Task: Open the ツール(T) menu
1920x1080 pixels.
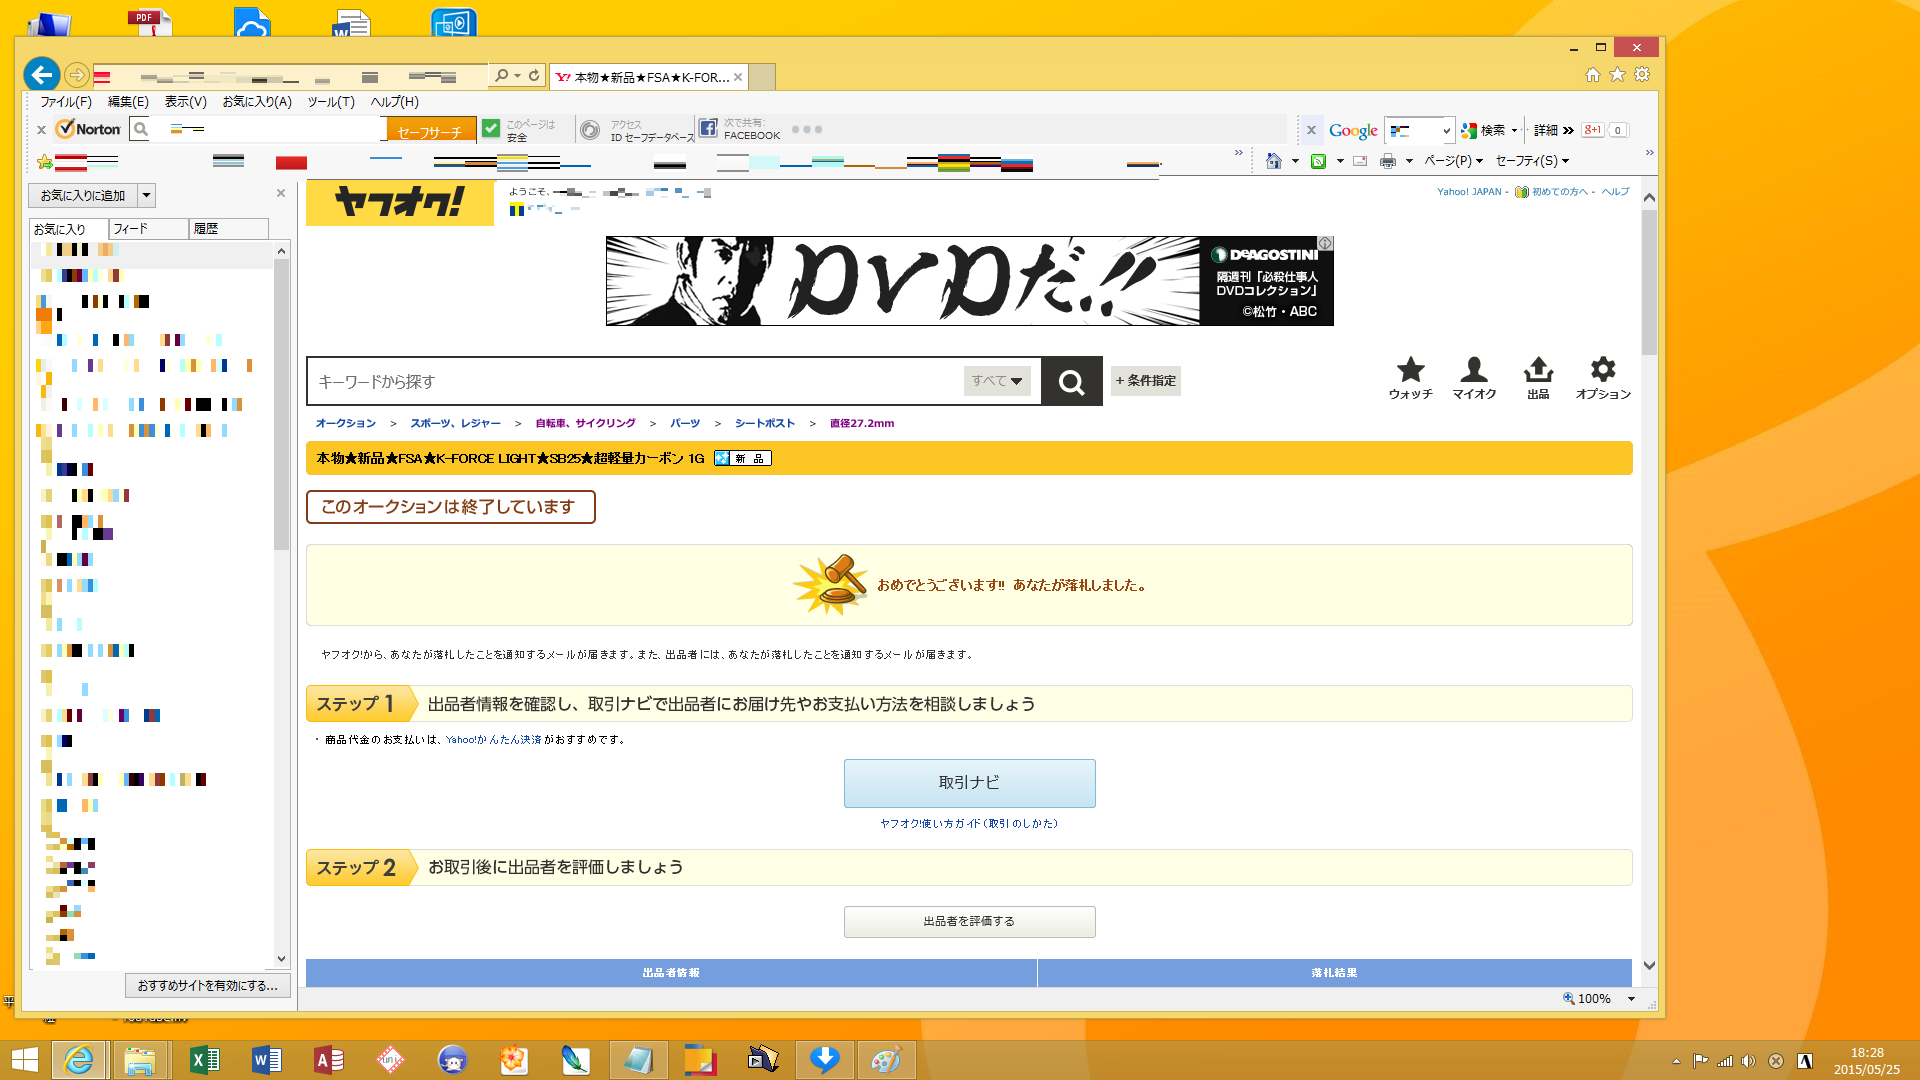Action: (331, 102)
